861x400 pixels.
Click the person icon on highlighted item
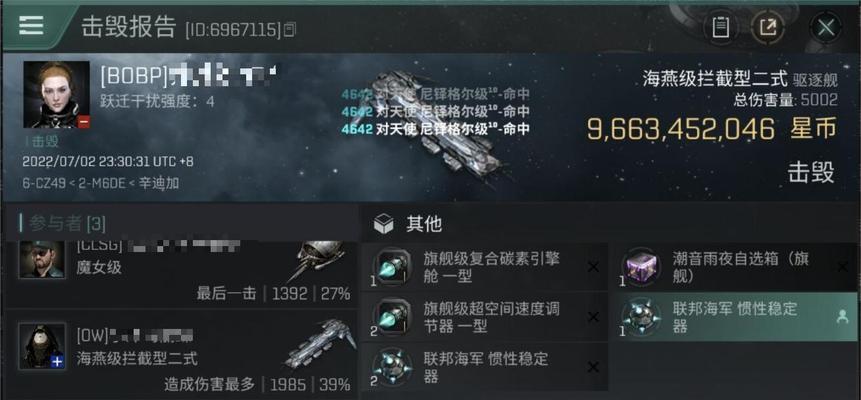(x=841, y=317)
